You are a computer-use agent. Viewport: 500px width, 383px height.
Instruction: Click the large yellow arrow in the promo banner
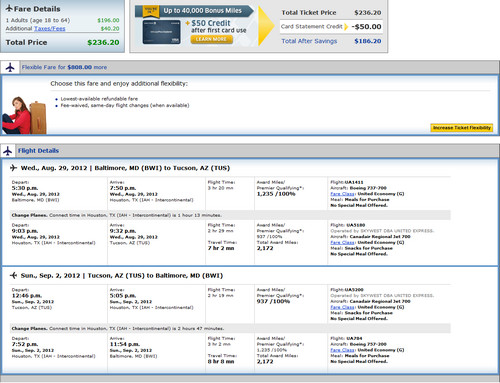click(266, 26)
